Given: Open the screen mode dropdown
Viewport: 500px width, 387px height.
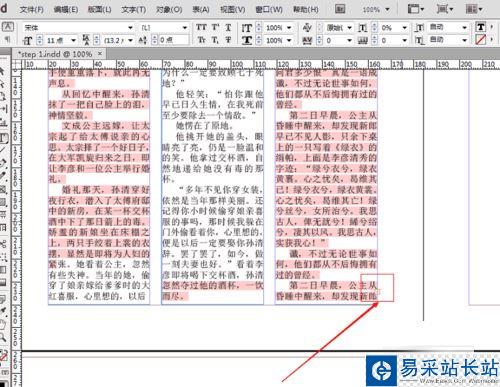Looking at the screenshot, I should coord(446,9).
